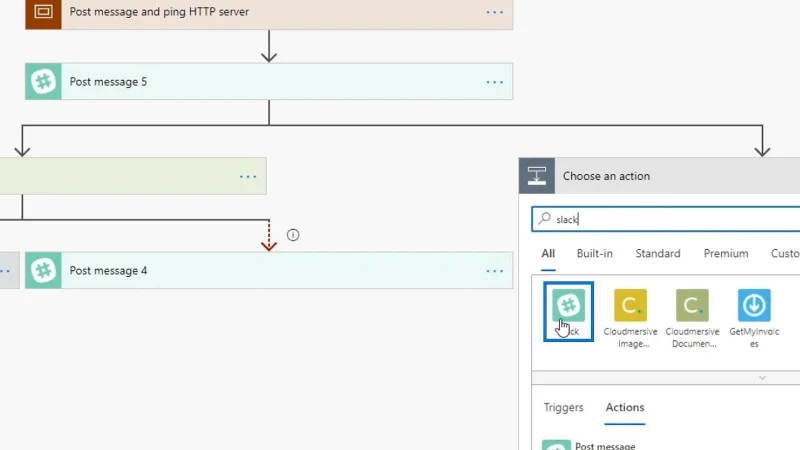The image size is (800, 450).
Task: Click the Slack icon on Post message 5
Action: point(43,82)
